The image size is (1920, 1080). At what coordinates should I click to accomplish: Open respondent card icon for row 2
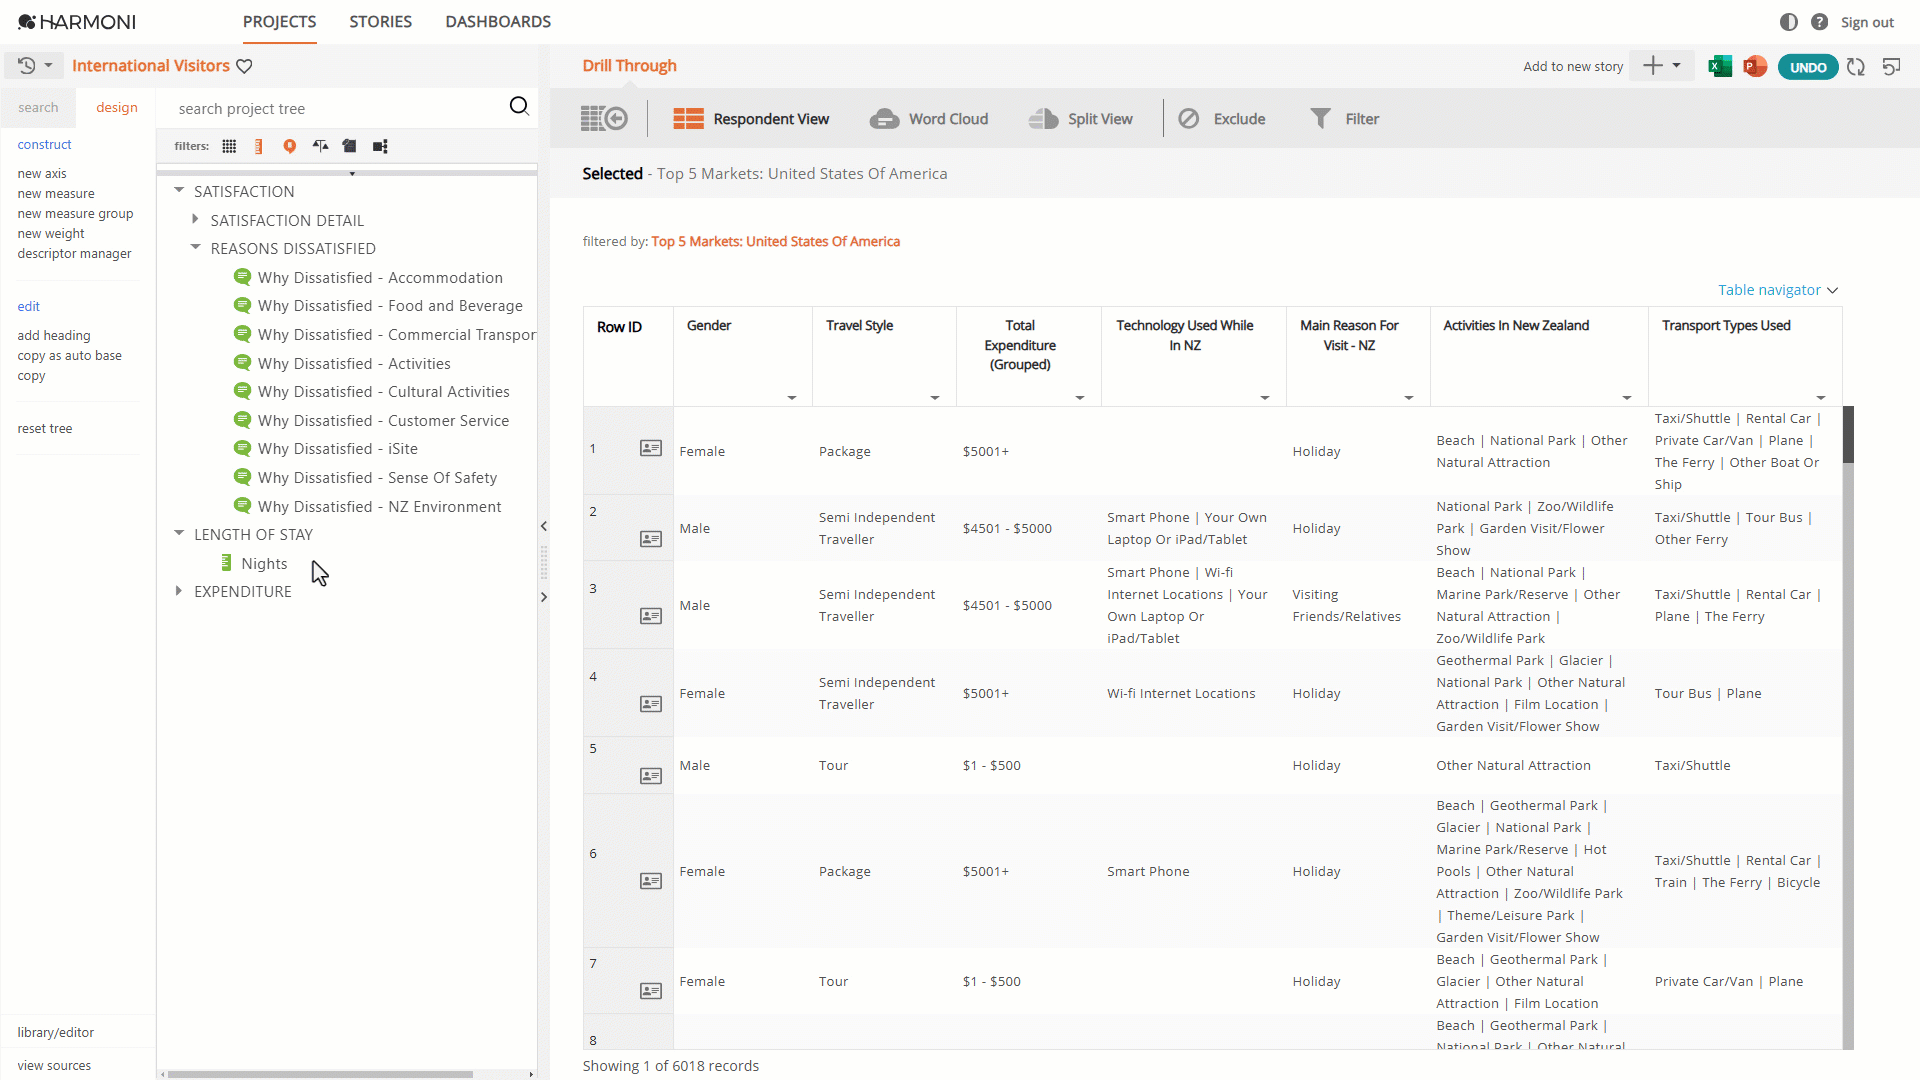point(651,539)
